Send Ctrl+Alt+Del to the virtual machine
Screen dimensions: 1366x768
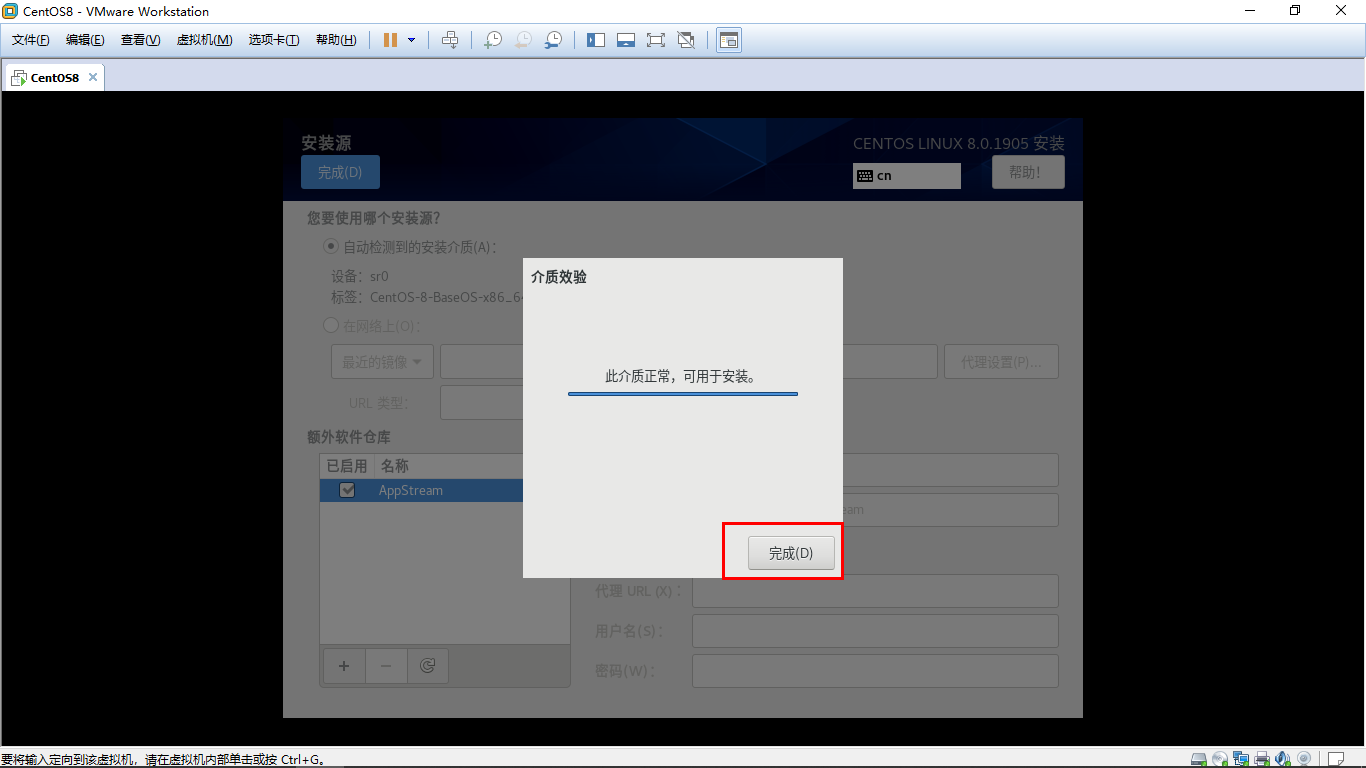click(x=450, y=40)
